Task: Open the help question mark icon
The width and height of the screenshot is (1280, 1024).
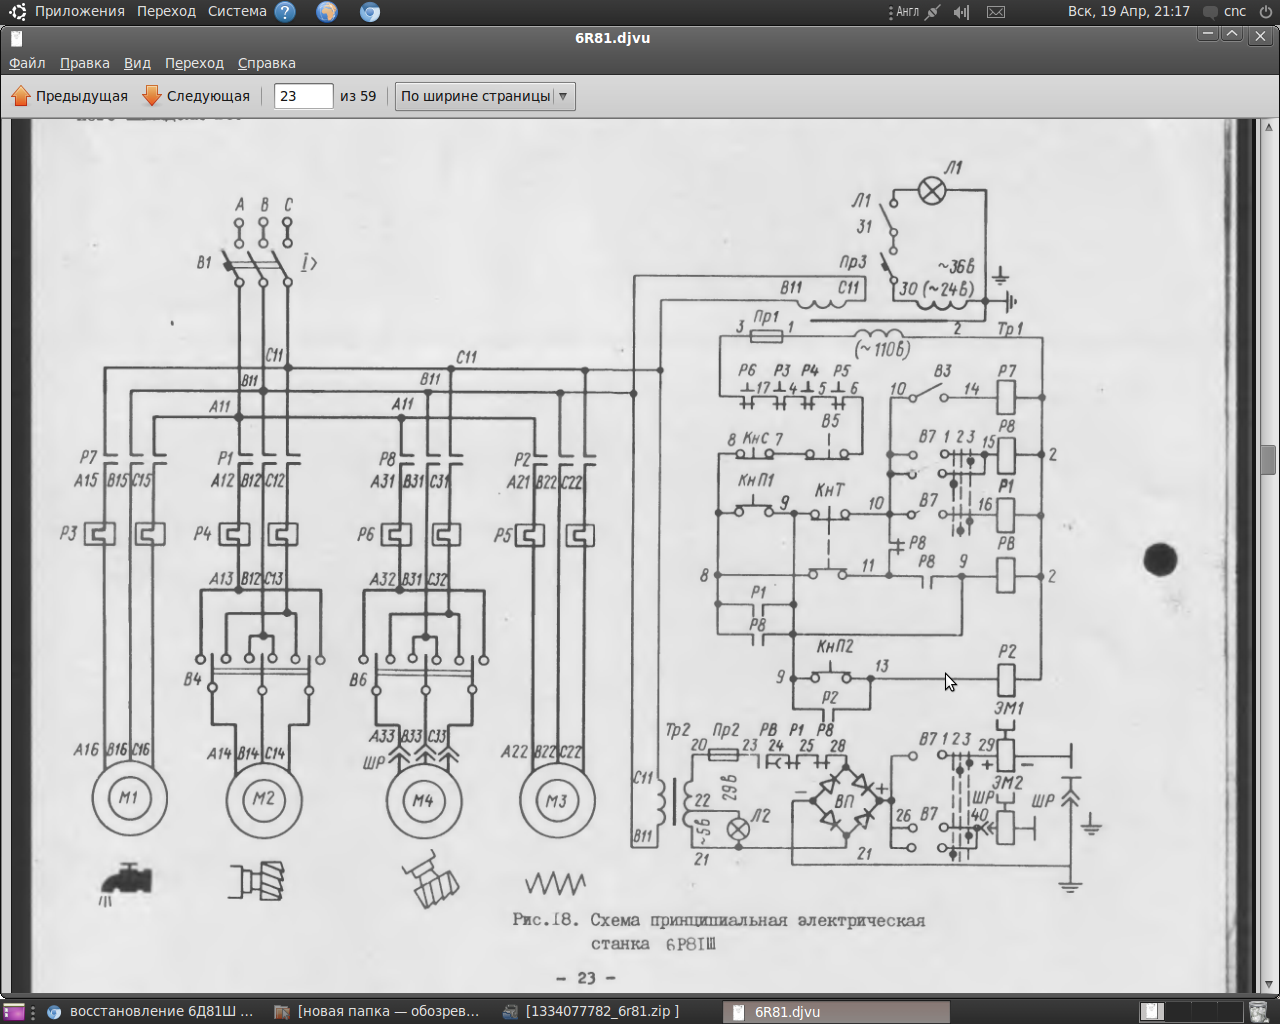Action: coord(285,12)
